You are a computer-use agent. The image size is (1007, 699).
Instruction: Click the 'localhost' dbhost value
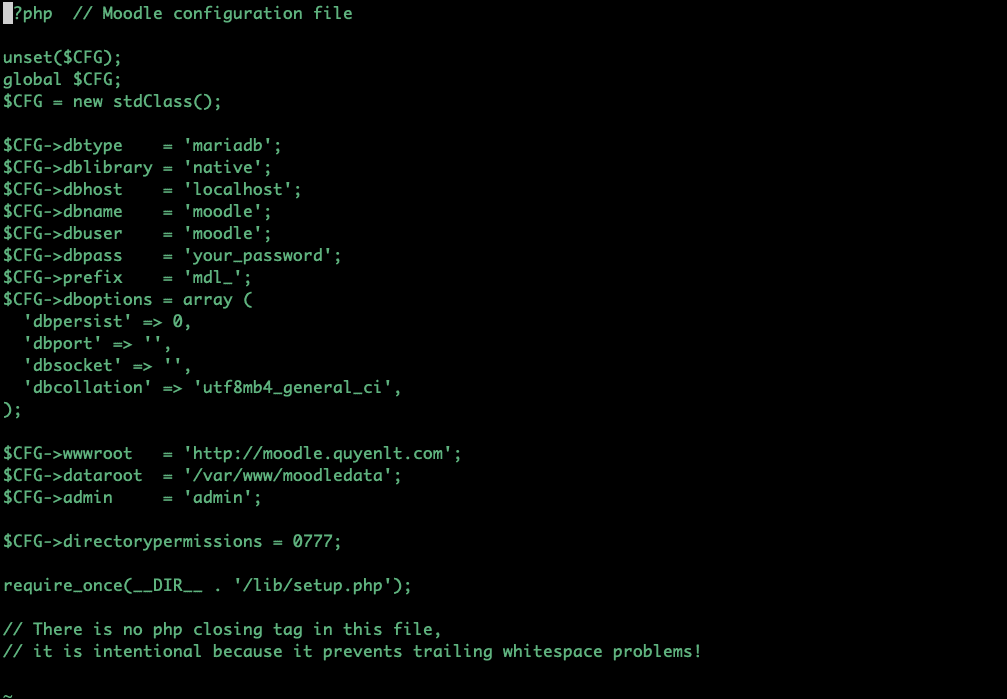242,190
